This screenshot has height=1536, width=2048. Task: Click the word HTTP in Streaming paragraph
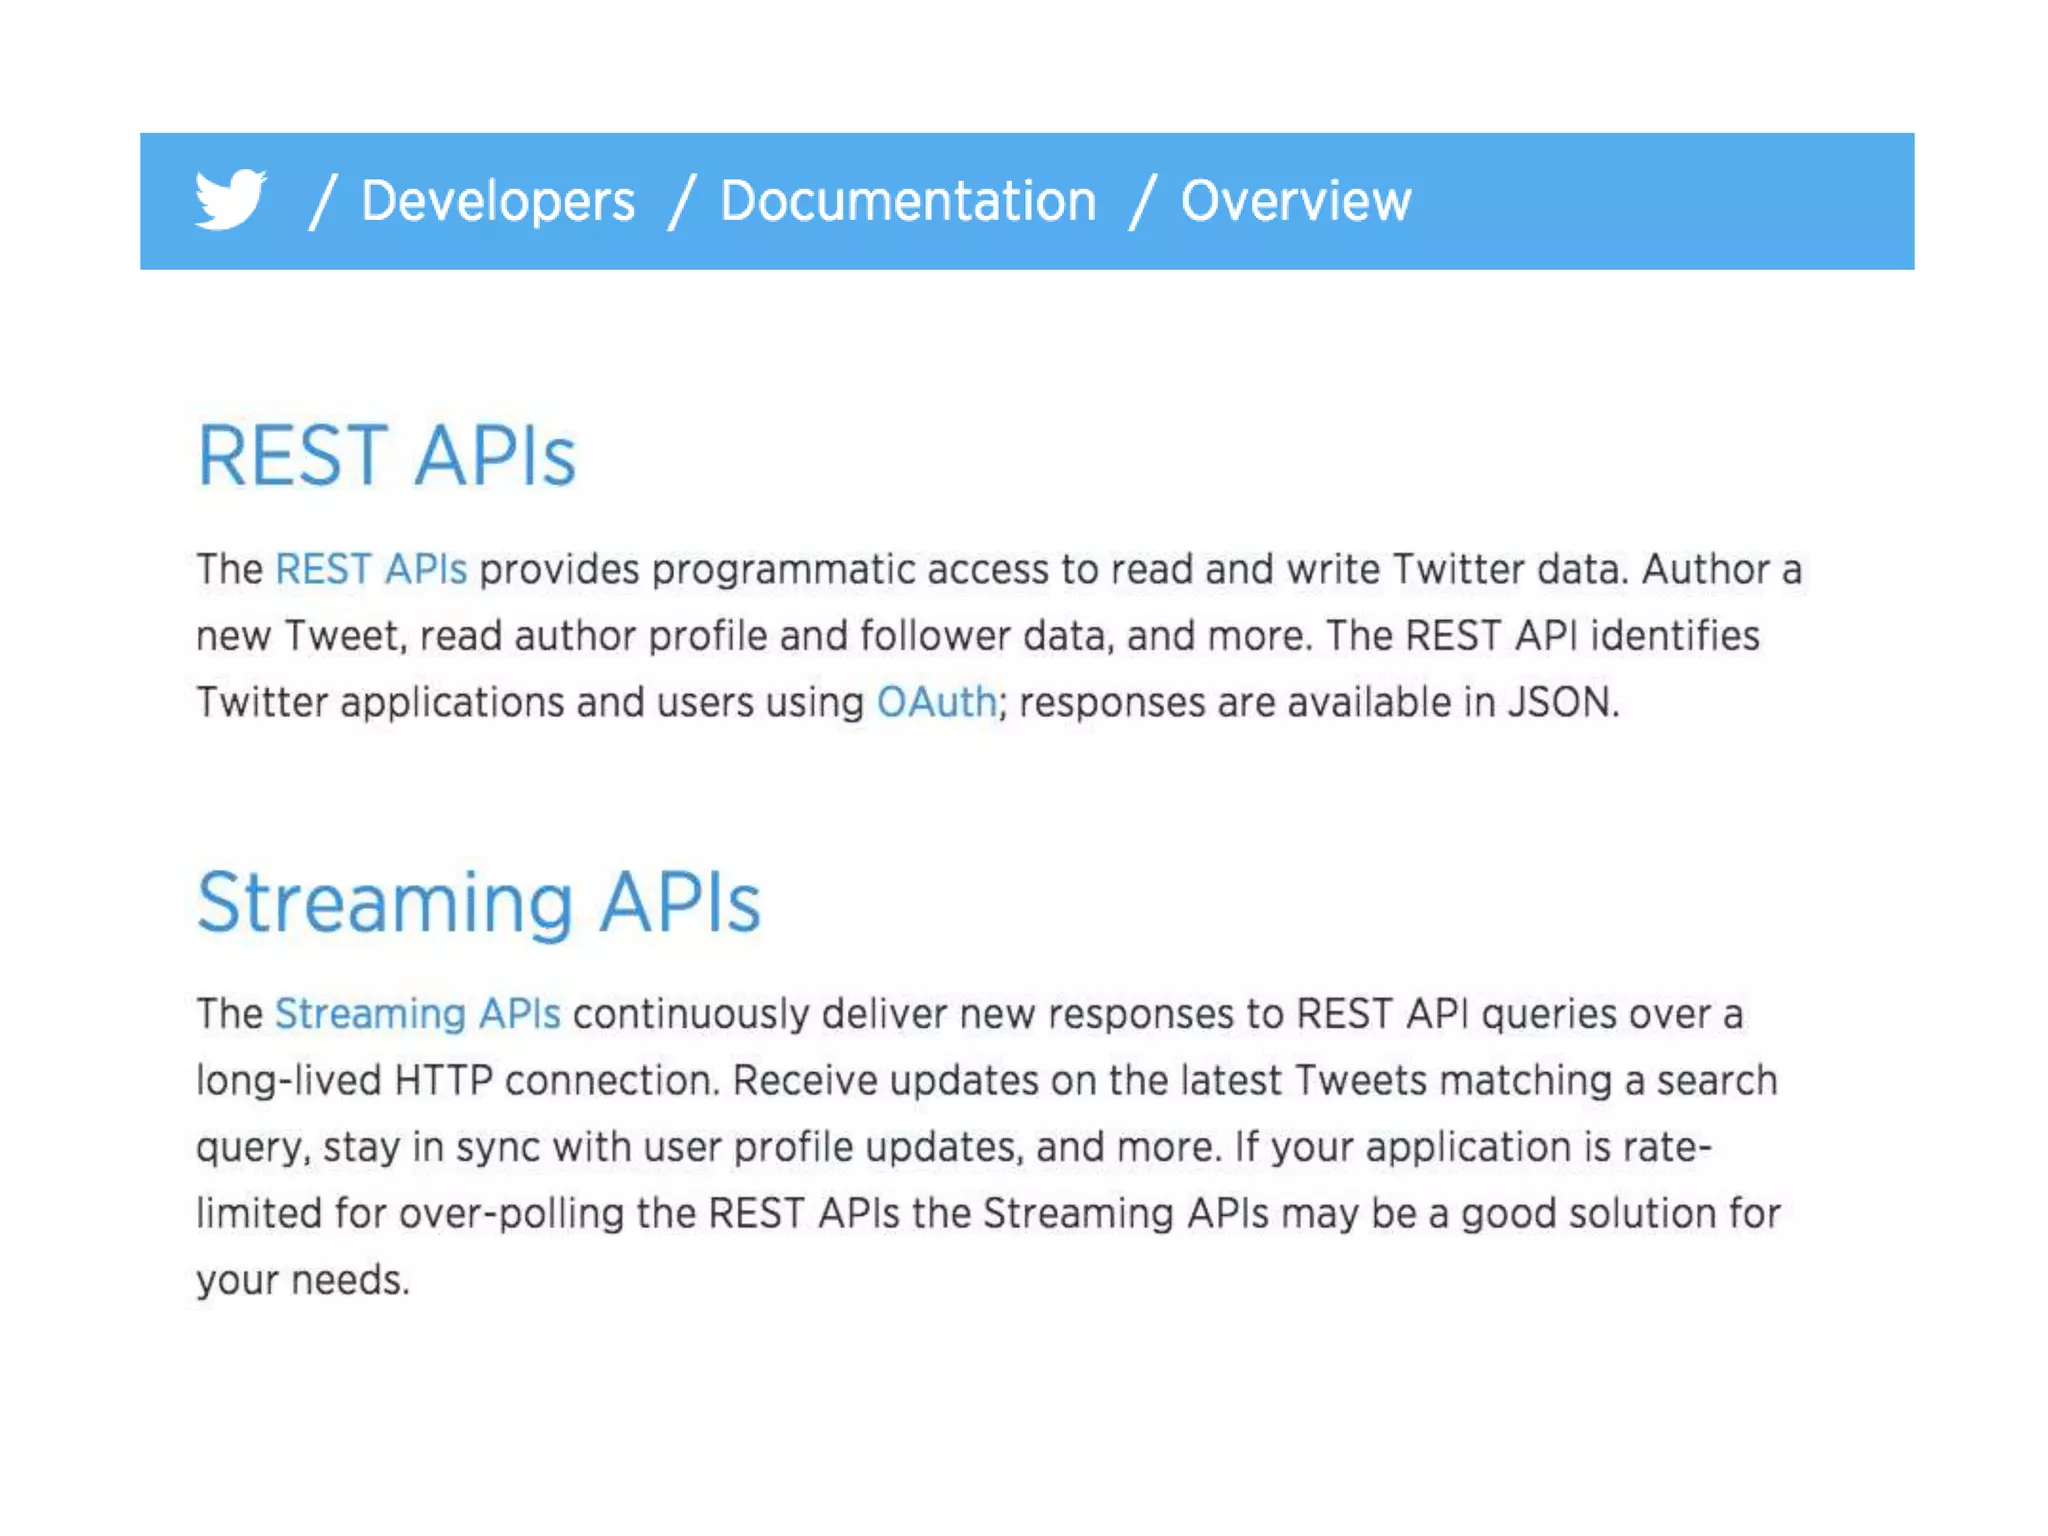(443, 1081)
